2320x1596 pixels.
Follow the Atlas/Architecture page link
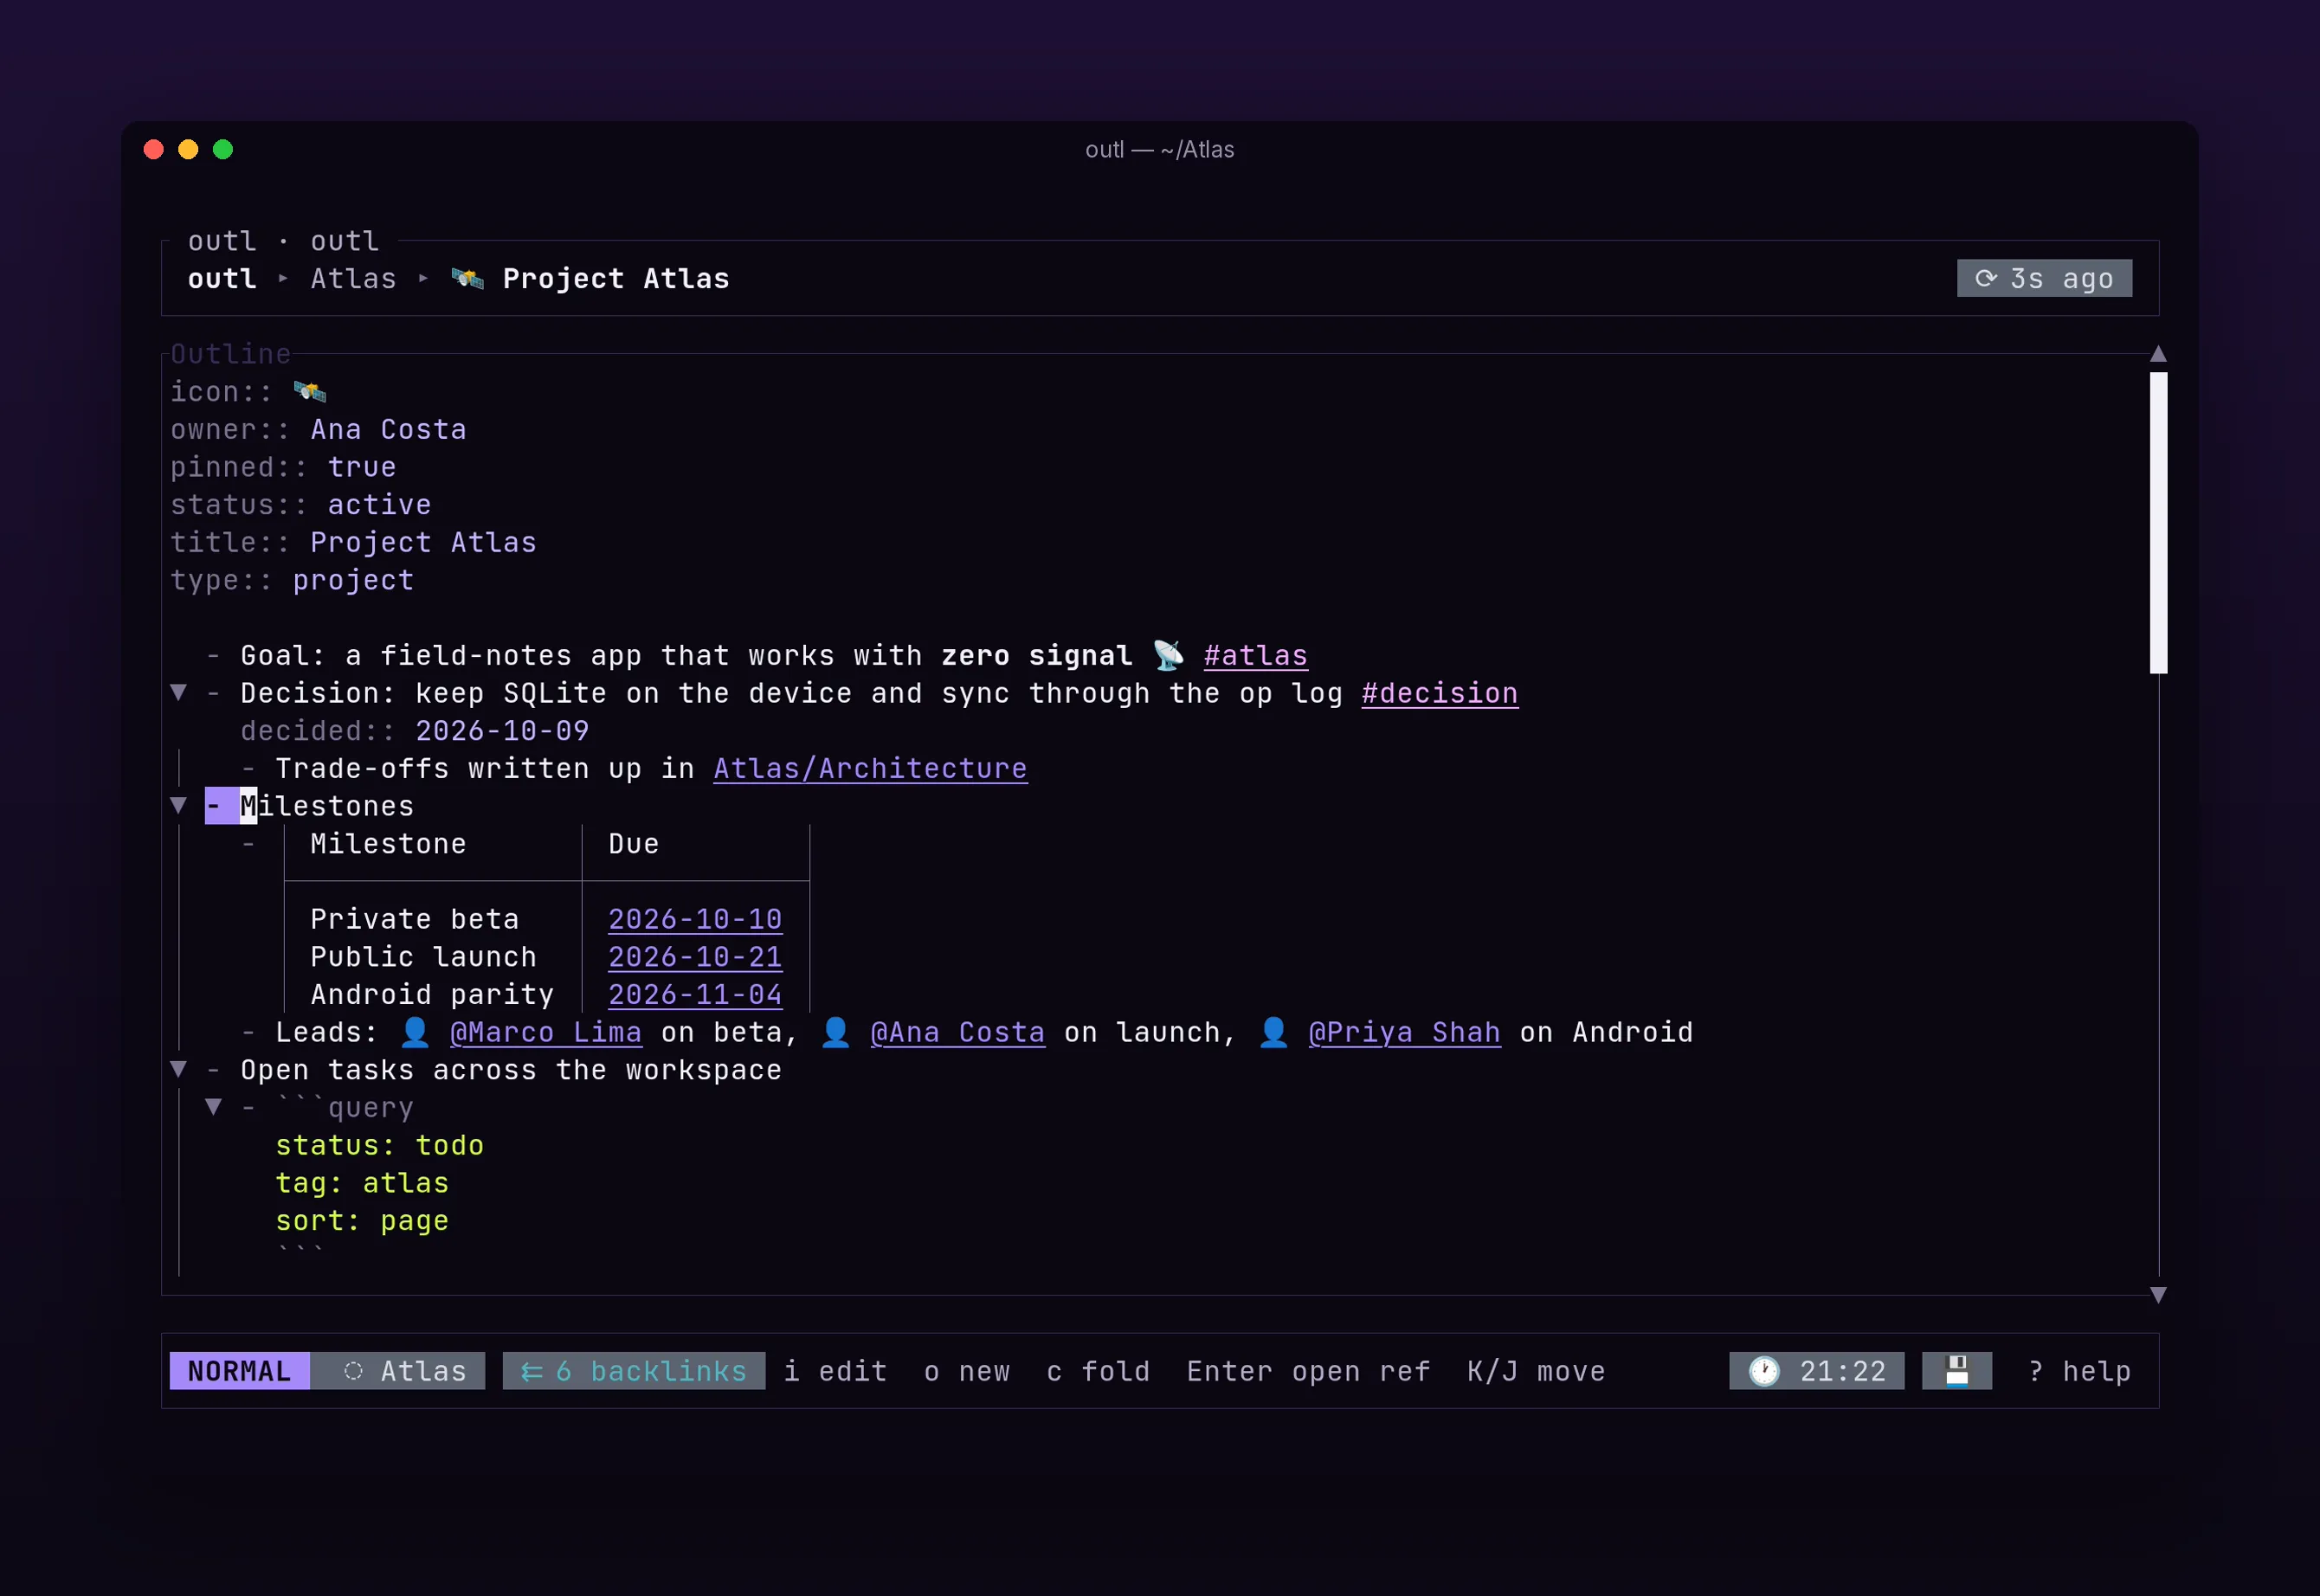870,769
